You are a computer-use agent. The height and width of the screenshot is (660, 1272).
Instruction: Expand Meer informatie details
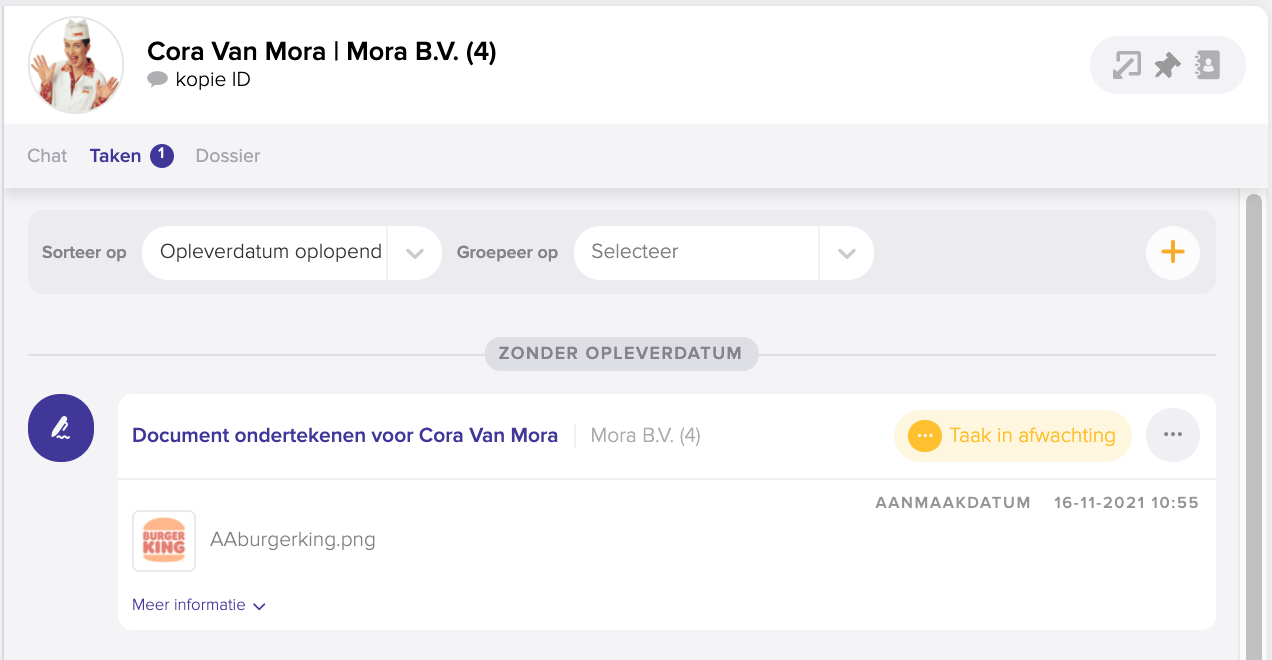(x=199, y=605)
